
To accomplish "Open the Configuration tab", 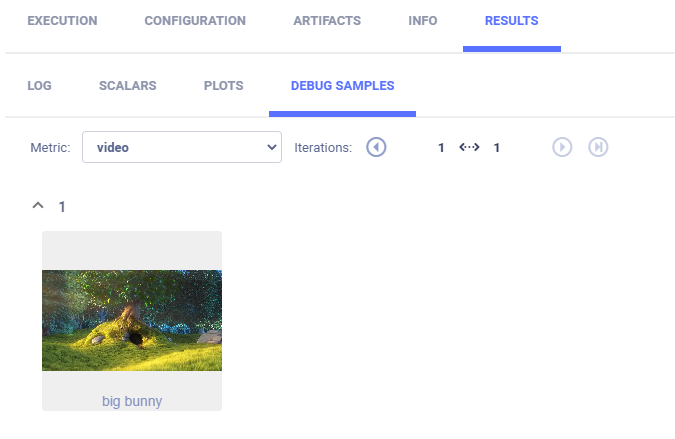I will coord(195,21).
